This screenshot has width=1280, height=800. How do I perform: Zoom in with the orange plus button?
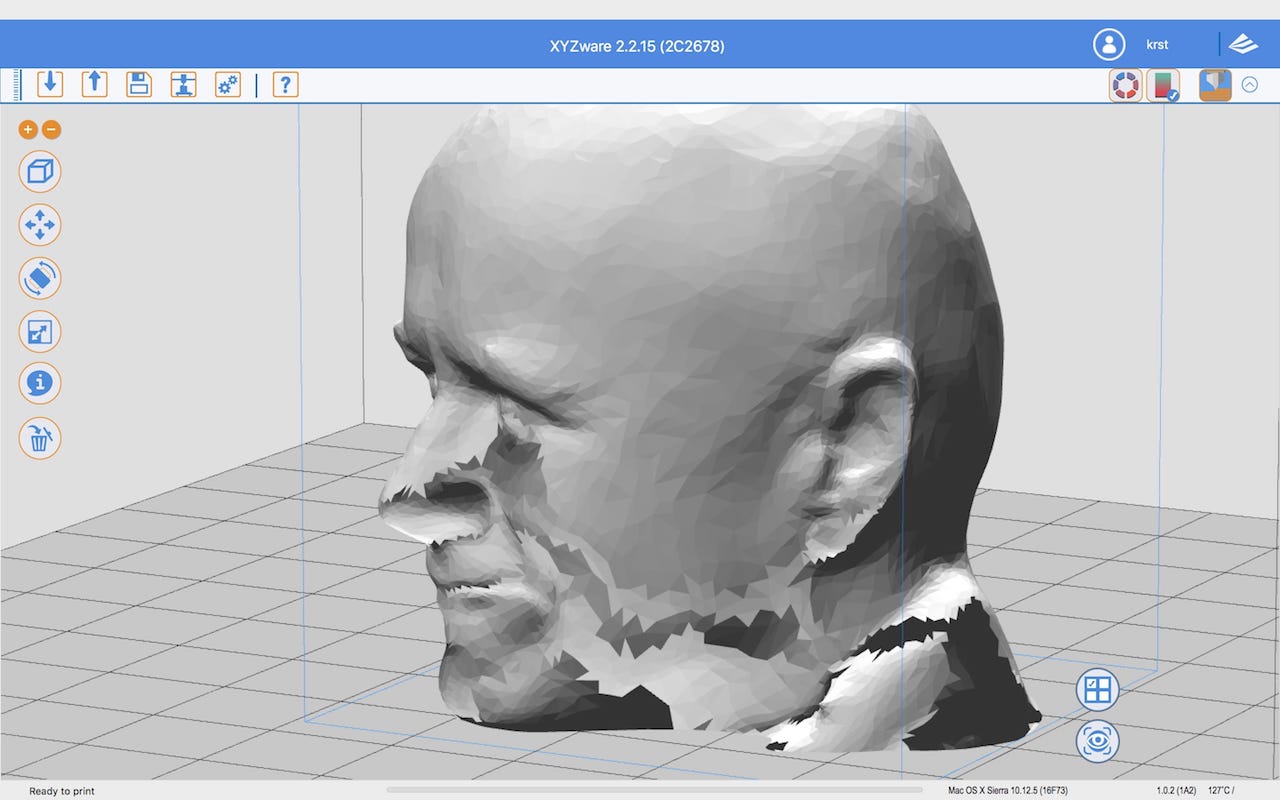(28, 129)
